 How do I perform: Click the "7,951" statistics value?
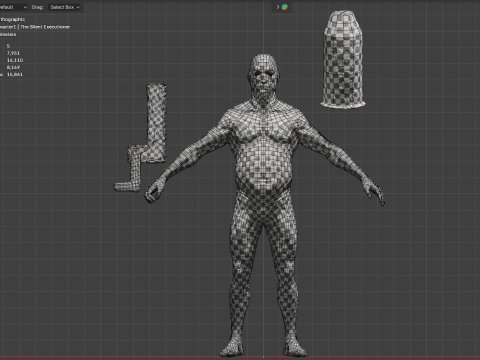click(13, 53)
